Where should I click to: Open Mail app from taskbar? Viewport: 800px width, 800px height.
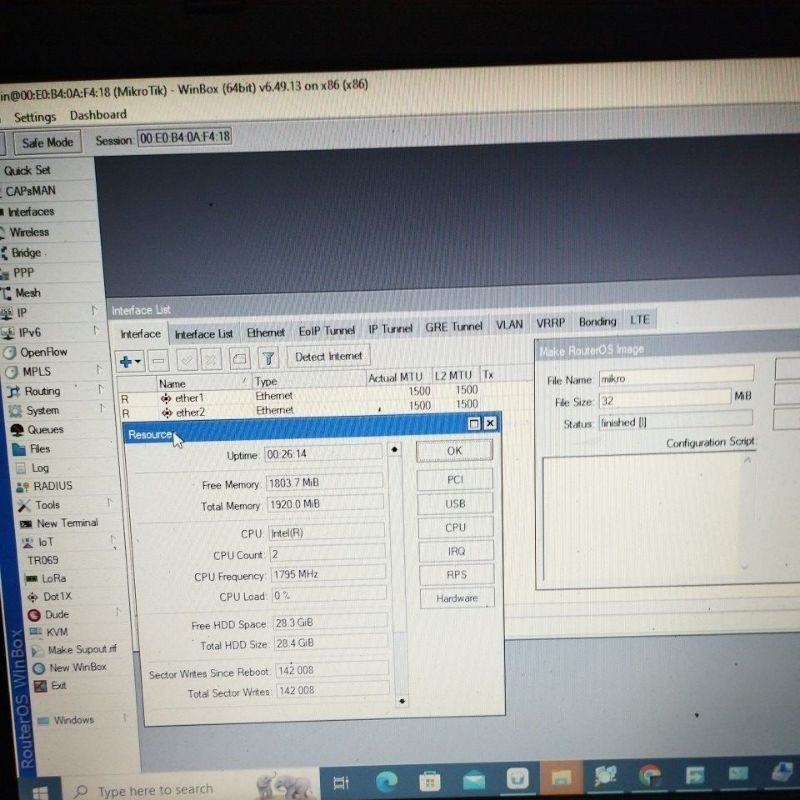[474, 781]
